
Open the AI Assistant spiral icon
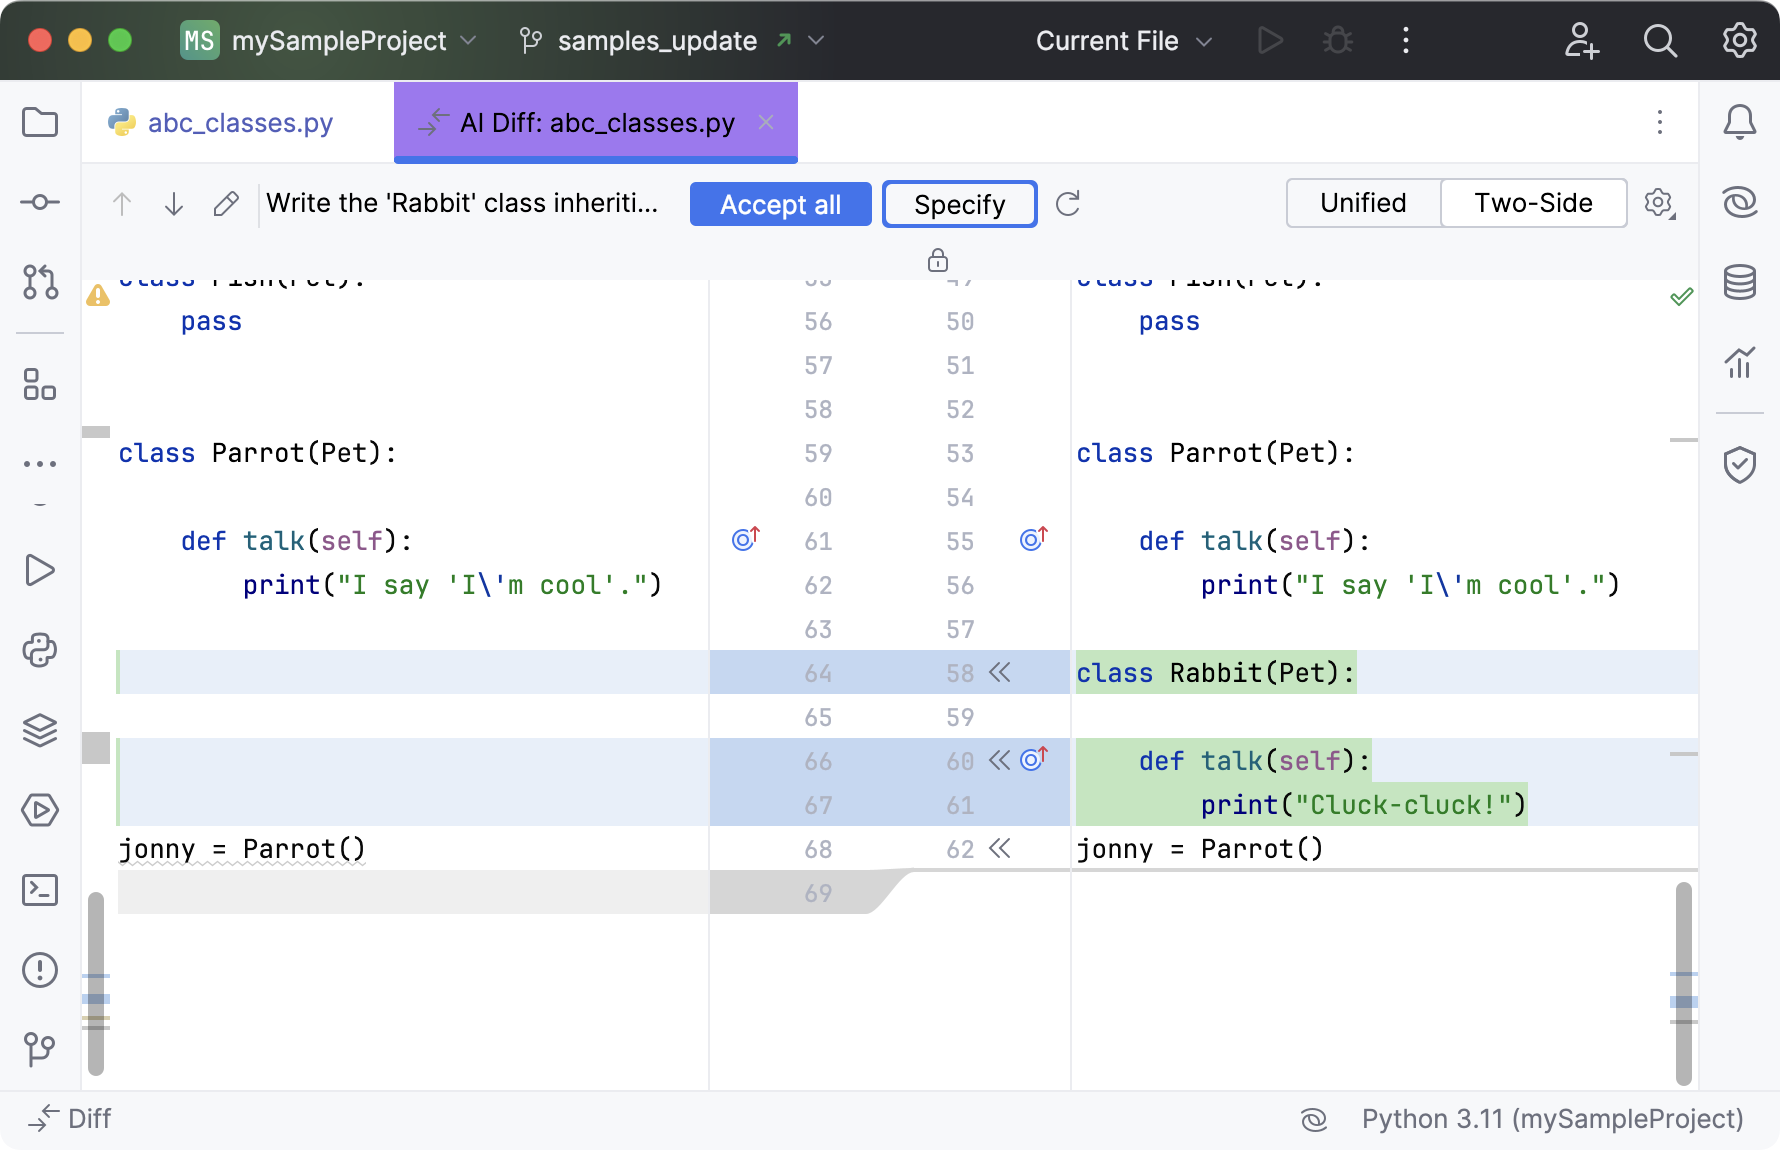[1740, 202]
